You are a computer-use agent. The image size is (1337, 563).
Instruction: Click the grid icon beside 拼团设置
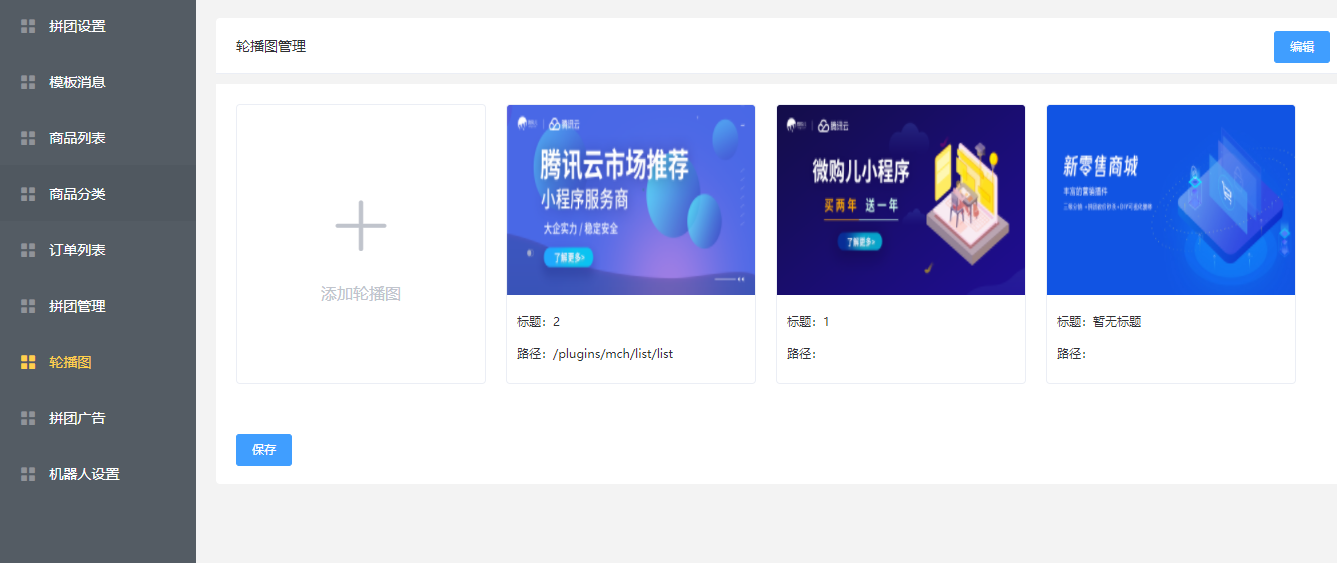pyautogui.click(x=28, y=26)
